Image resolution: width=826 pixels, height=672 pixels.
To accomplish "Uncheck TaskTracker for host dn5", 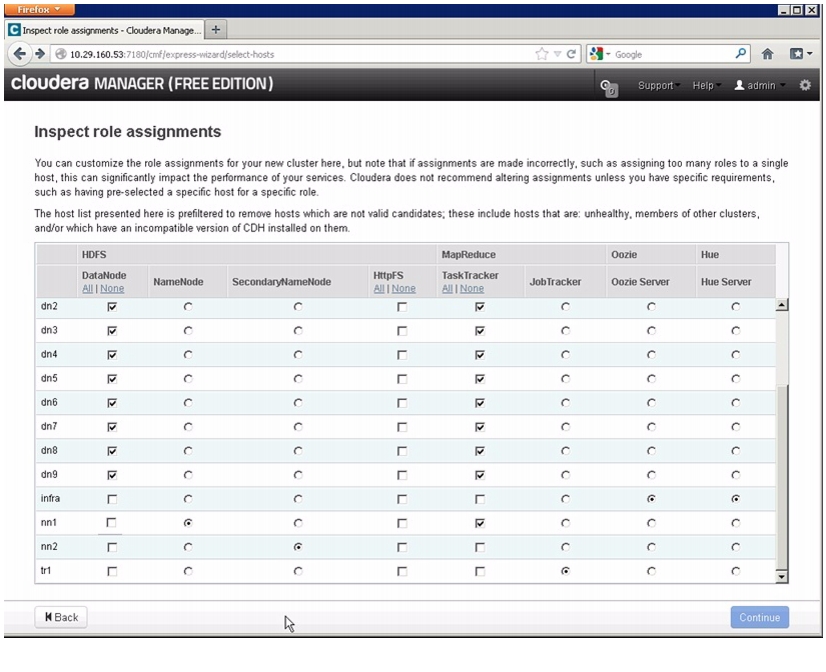I will [479, 379].
